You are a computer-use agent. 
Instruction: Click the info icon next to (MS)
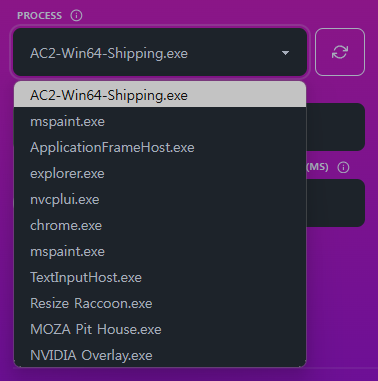(x=343, y=167)
